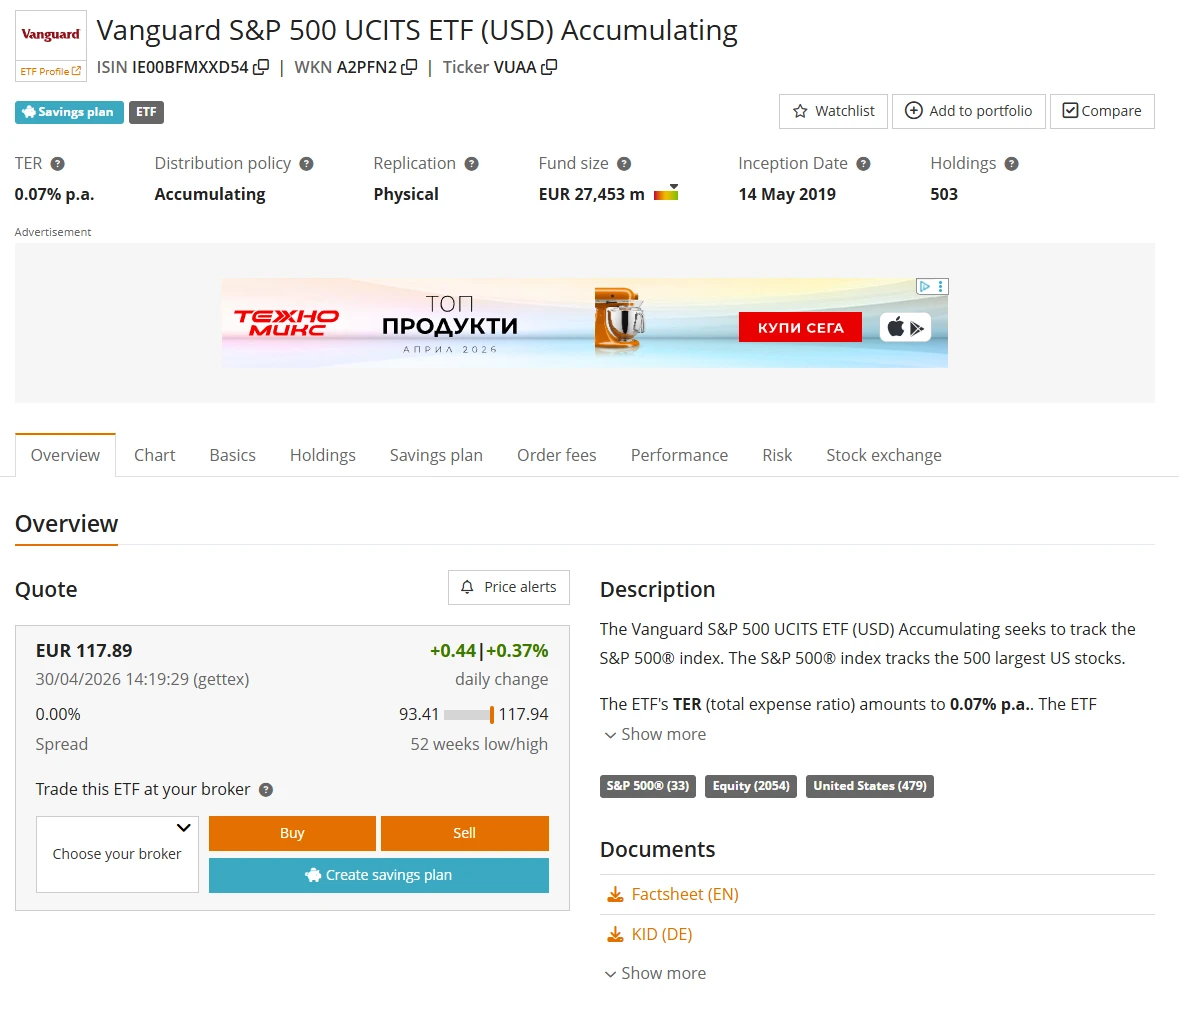Expand Show more under Documents
The image size is (1179, 1009).
(x=655, y=973)
